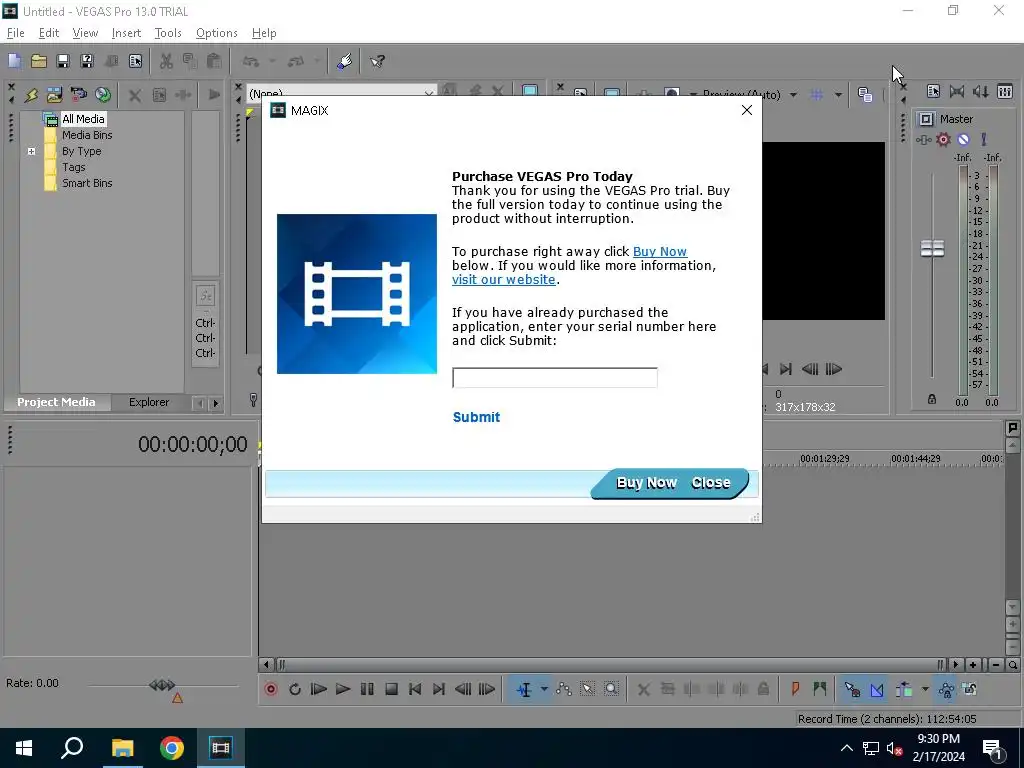1024x768 pixels.
Task: Open Mixing Console icon in Master Bus toolbar
Action: pos(1005,92)
